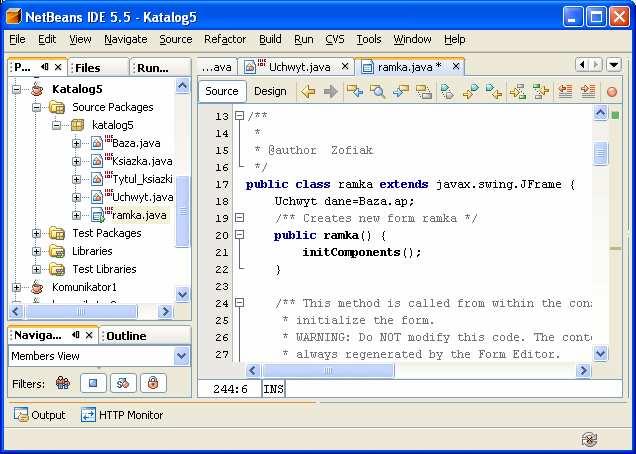Collapse the constructor fold at line 20
Viewport: 636px width, 454px height.
pyautogui.click(x=239, y=235)
